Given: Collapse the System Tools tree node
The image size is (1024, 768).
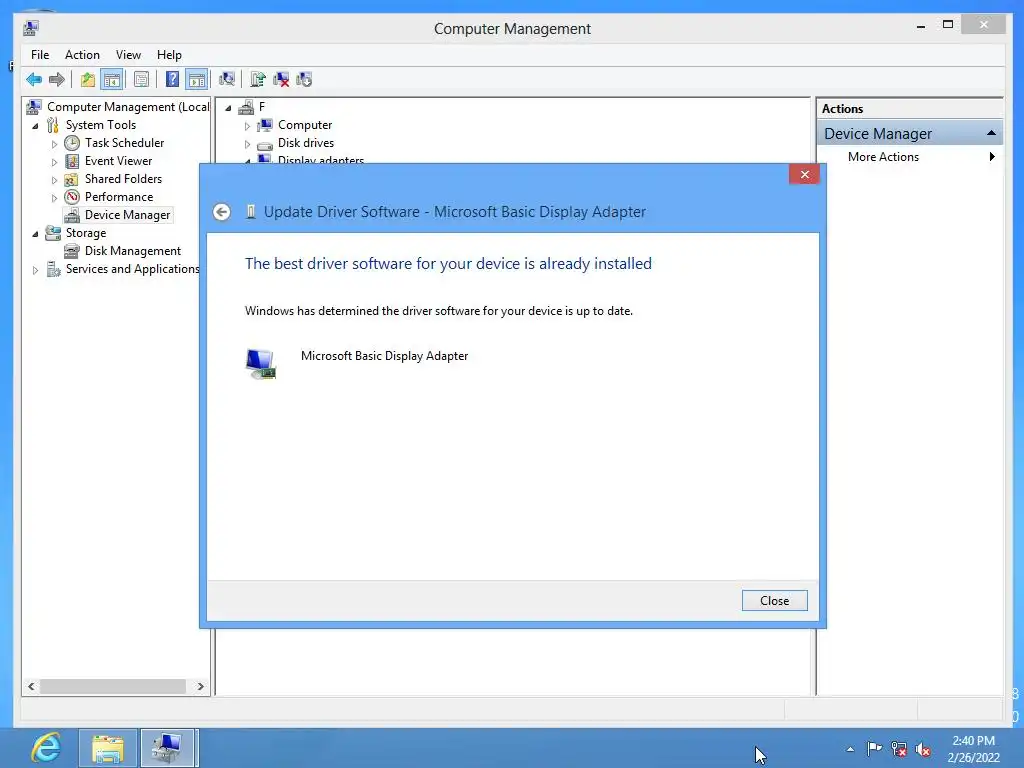Looking at the screenshot, I should (35, 125).
